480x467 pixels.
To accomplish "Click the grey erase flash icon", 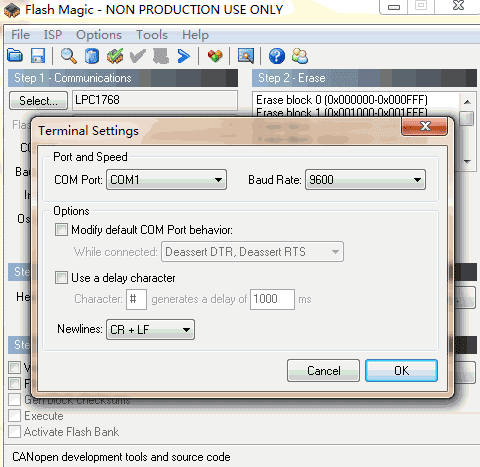I will [161, 56].
